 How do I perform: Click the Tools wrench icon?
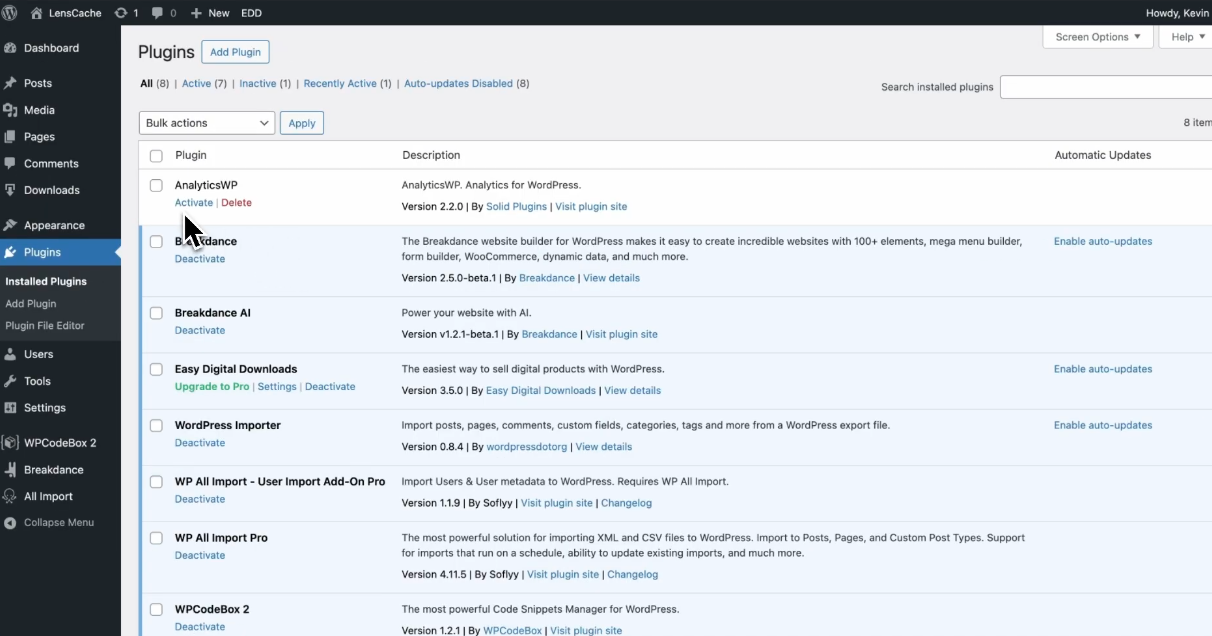[x=11, y=381]
